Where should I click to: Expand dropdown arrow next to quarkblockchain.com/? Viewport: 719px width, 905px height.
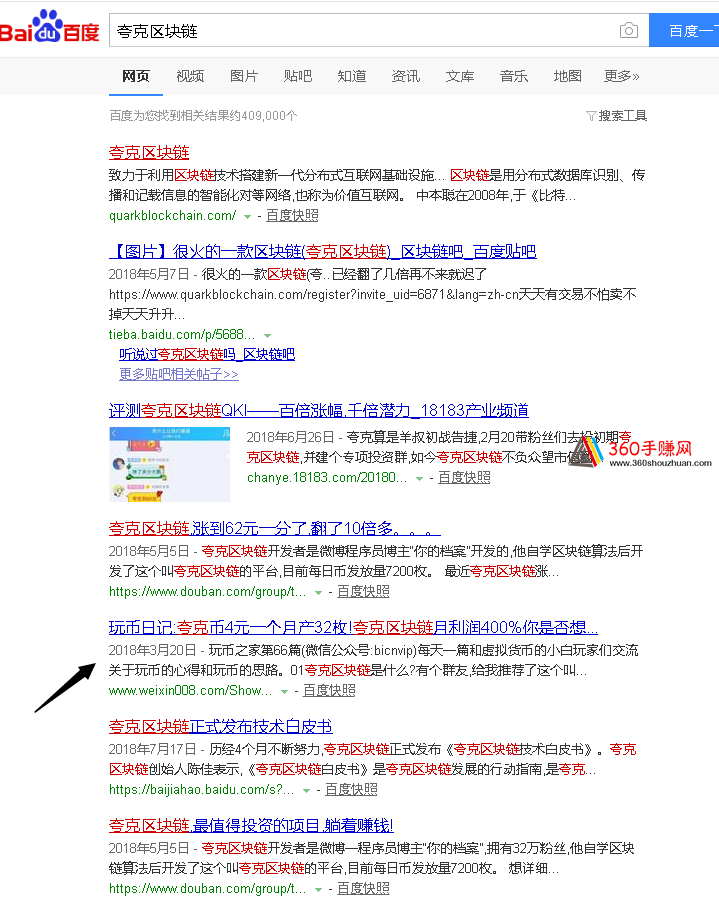(248, 216)
